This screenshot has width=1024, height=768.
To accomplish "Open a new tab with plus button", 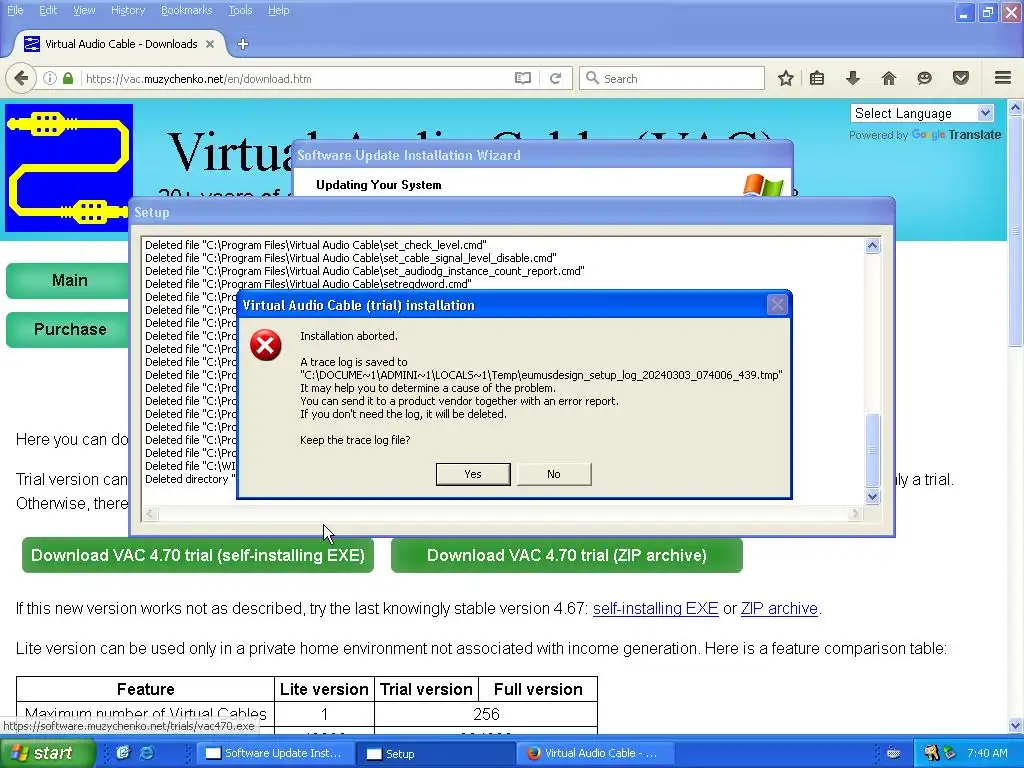I will coord(243,44).
